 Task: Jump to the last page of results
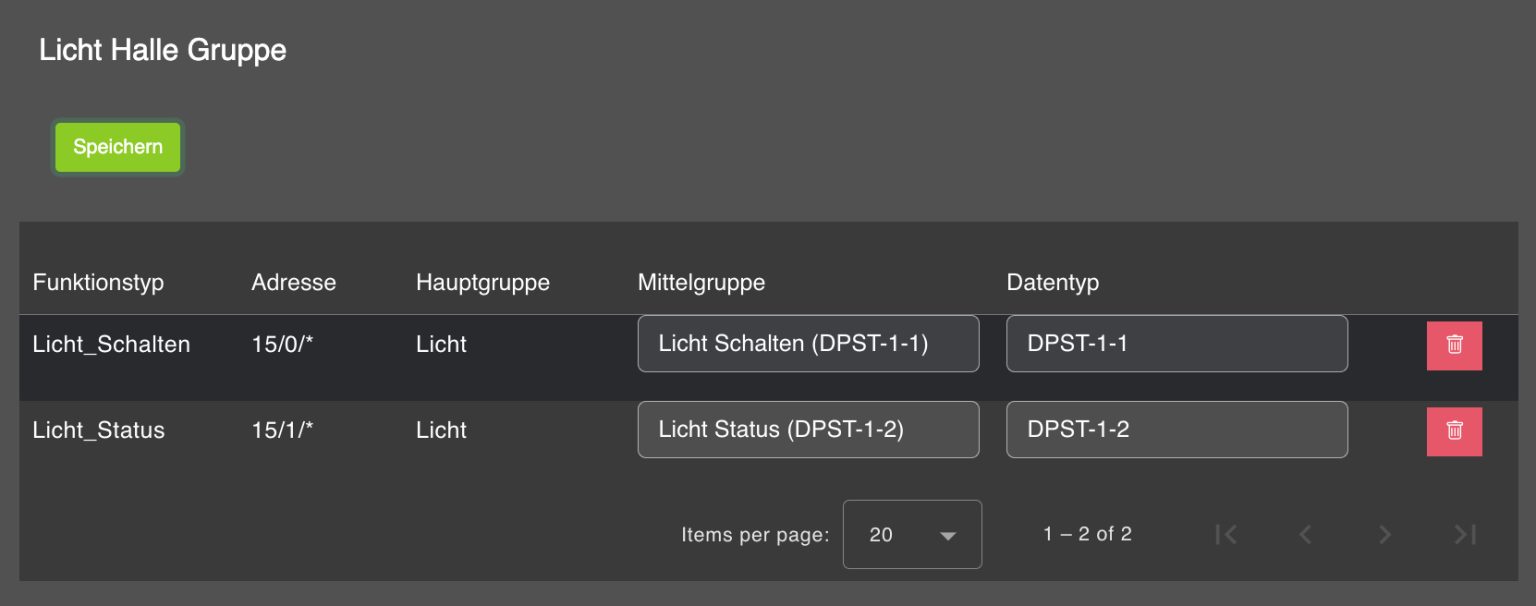point(1463,534)
